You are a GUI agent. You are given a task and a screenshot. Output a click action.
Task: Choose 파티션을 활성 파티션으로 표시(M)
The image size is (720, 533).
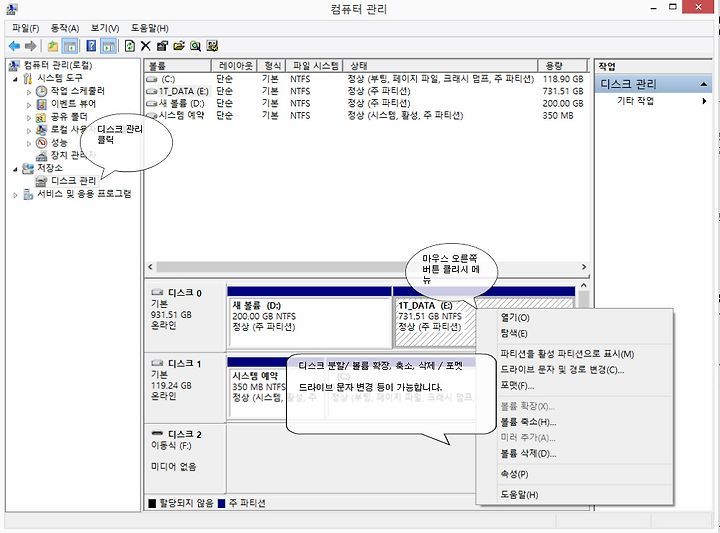[x=575, y=354]
